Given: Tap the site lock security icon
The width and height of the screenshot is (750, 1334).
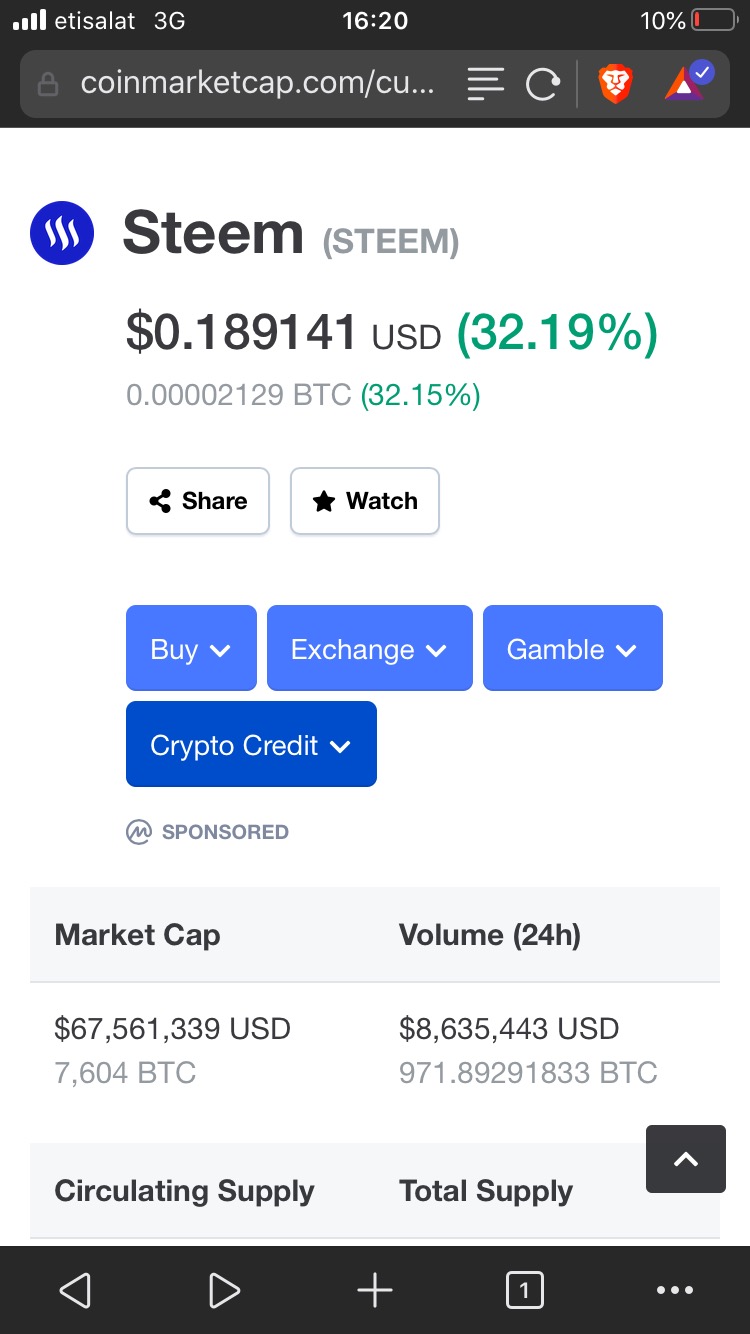Looking at the screenshot, I should (x=48, y=85).
